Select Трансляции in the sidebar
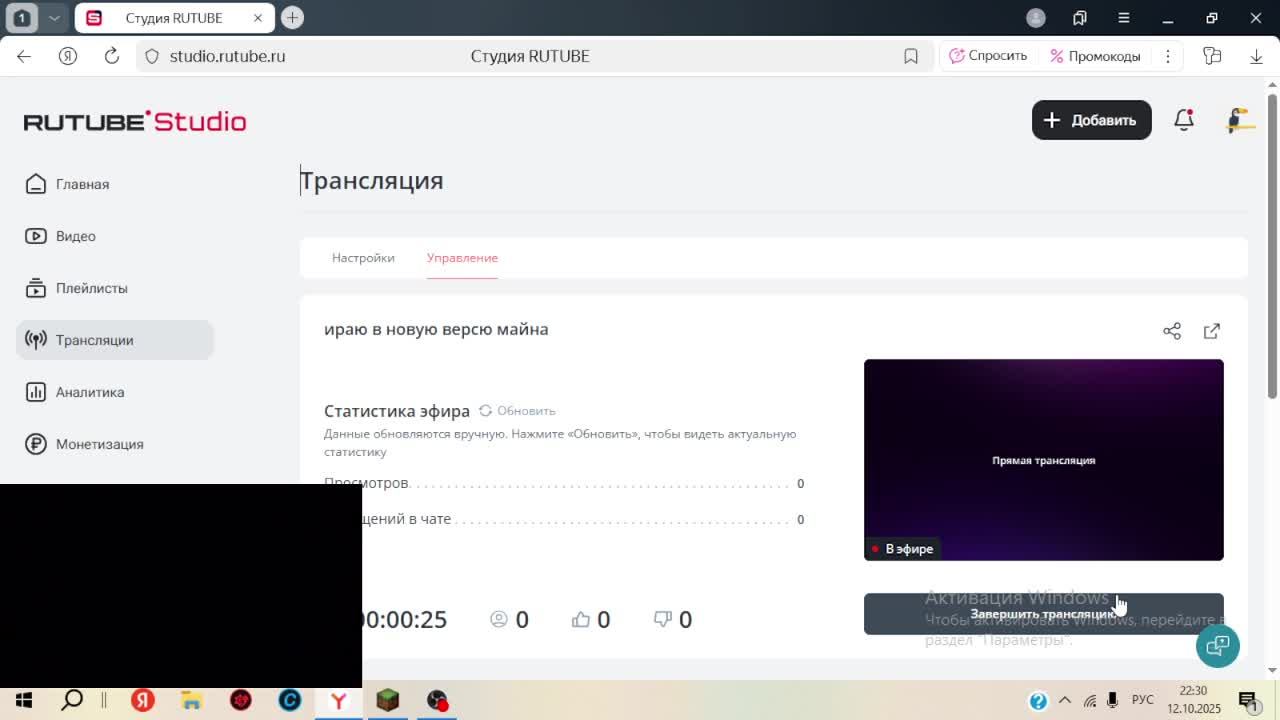The image size is (1280, 720). [115, 340]
